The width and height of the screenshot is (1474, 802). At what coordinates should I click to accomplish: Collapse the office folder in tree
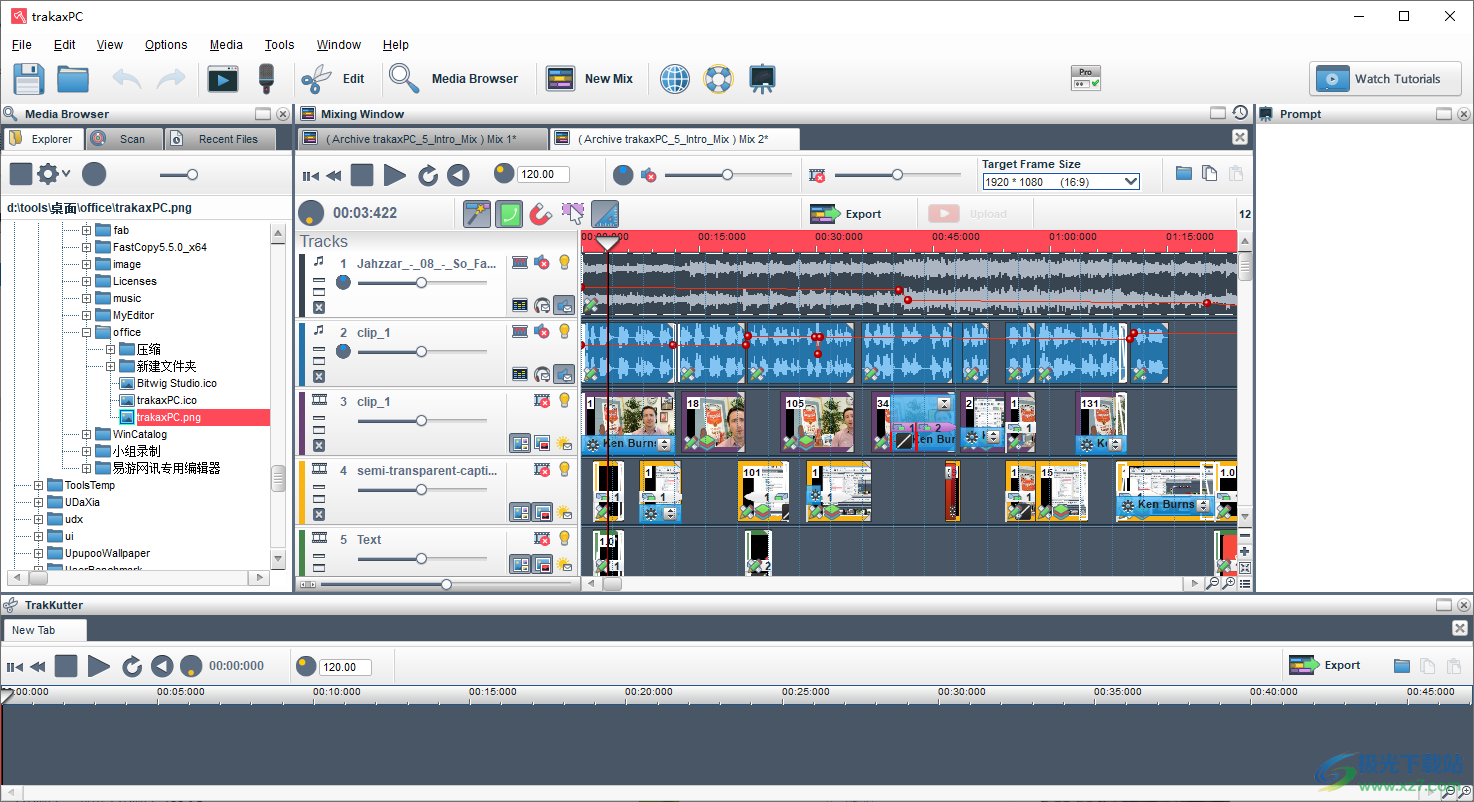coord(86,332)
